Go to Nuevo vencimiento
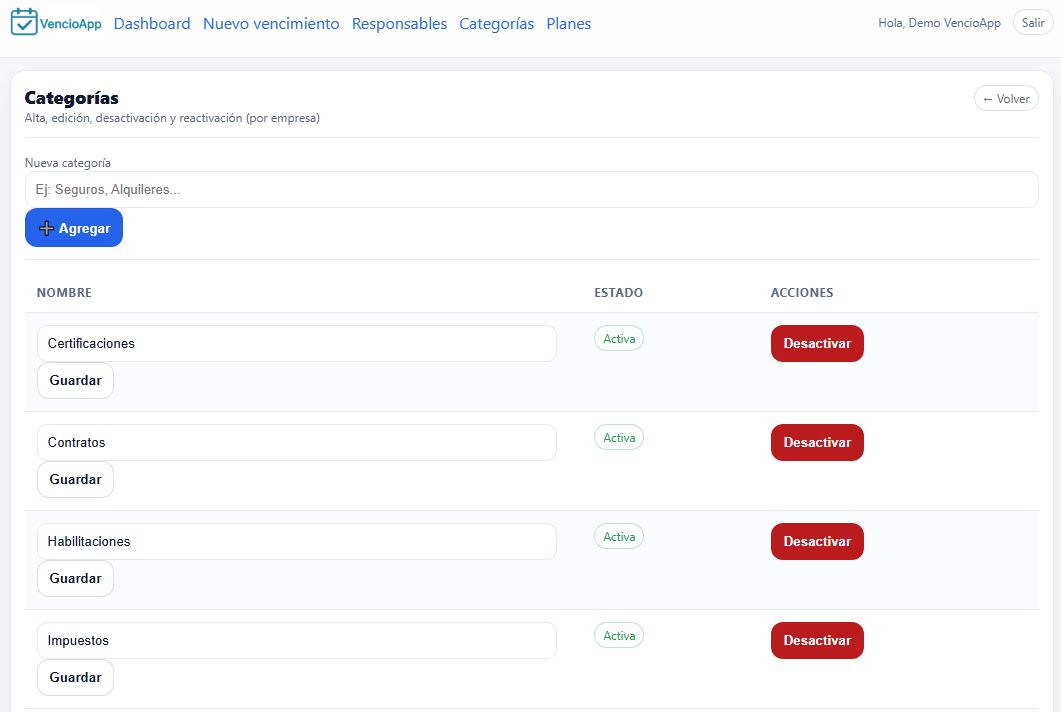Image resolution: width=1061 pixels, height=712 pixels. coord(271,24)
